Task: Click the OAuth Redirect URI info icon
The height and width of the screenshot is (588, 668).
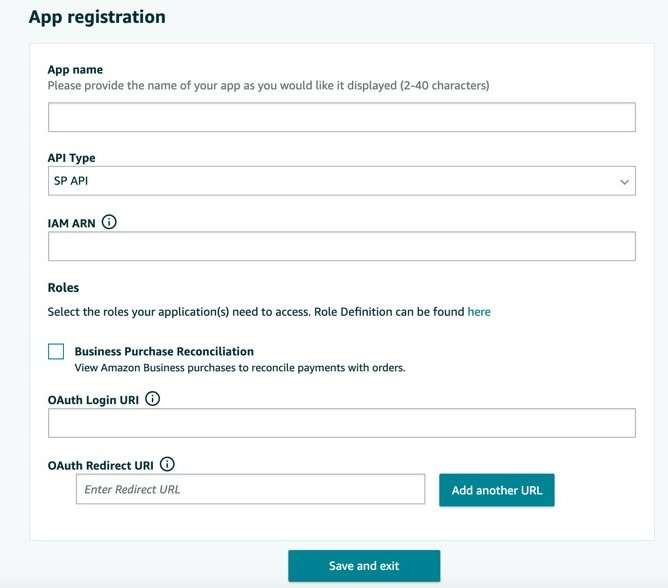Action: (x=167, y=465)
